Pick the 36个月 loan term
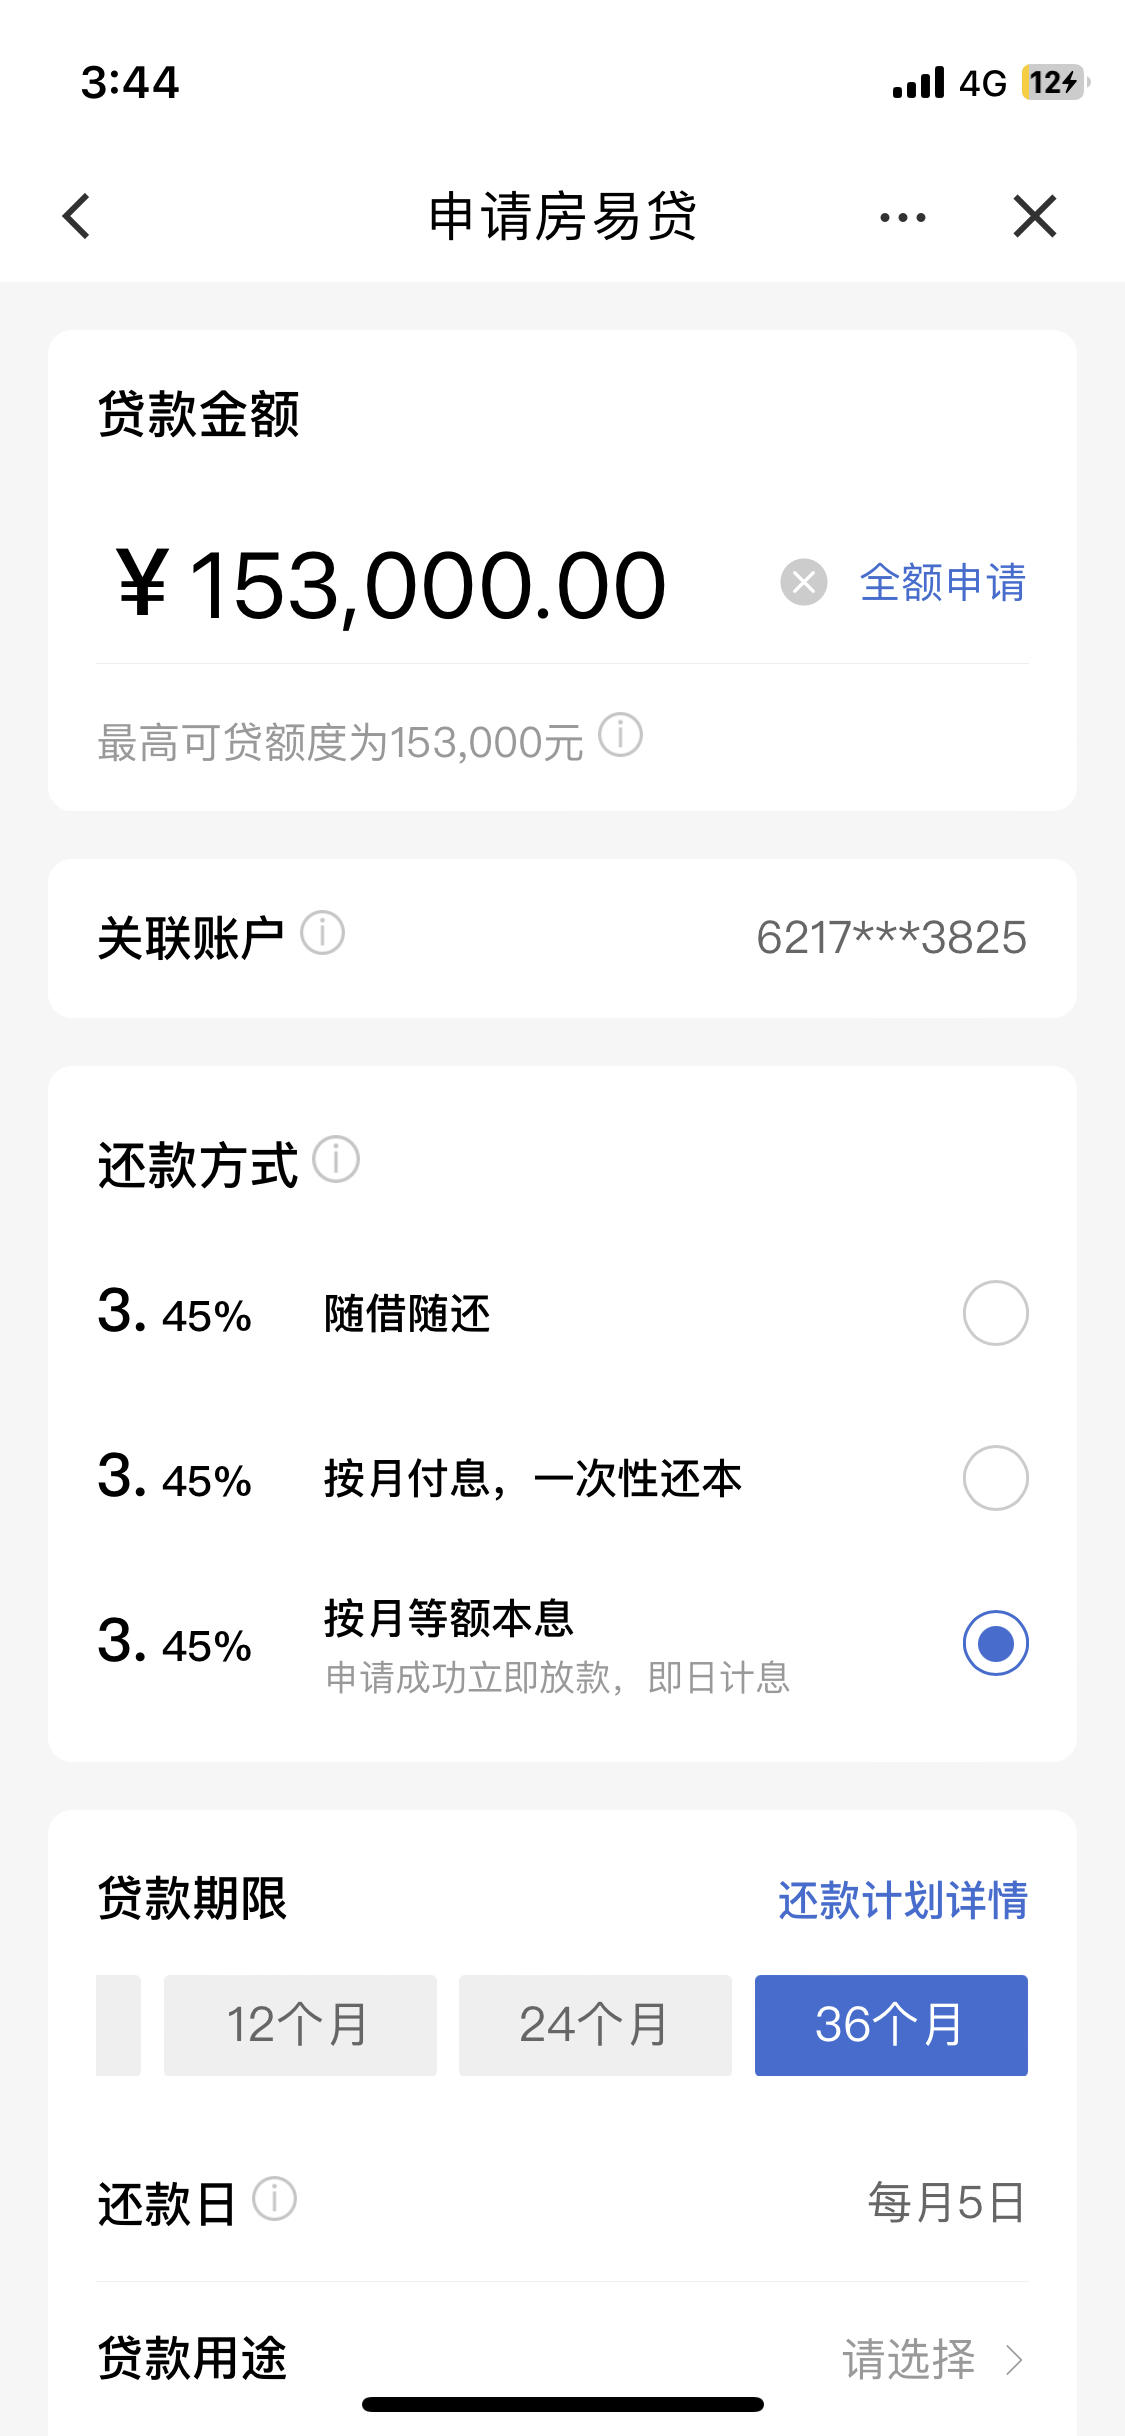 (891, 2025)
